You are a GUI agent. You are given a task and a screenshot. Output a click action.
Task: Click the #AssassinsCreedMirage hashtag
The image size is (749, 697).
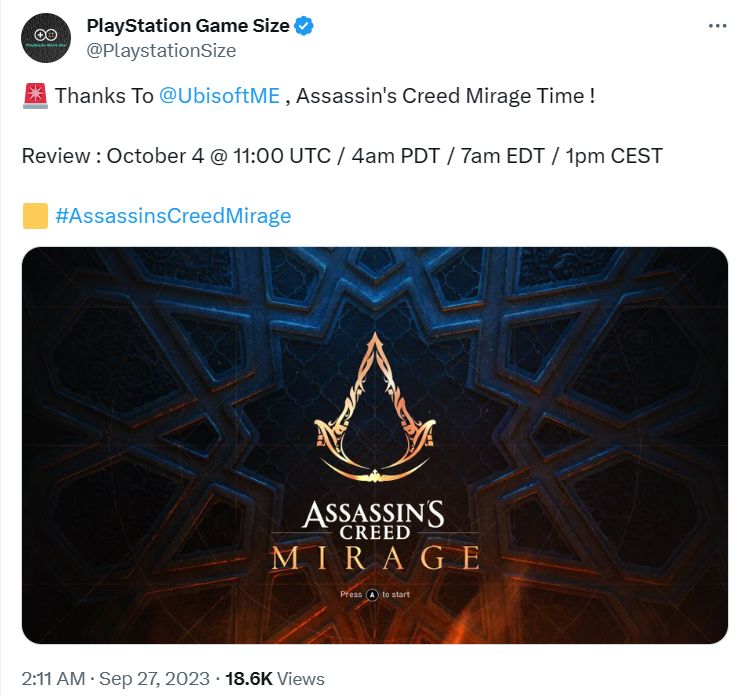pos(173,216)
